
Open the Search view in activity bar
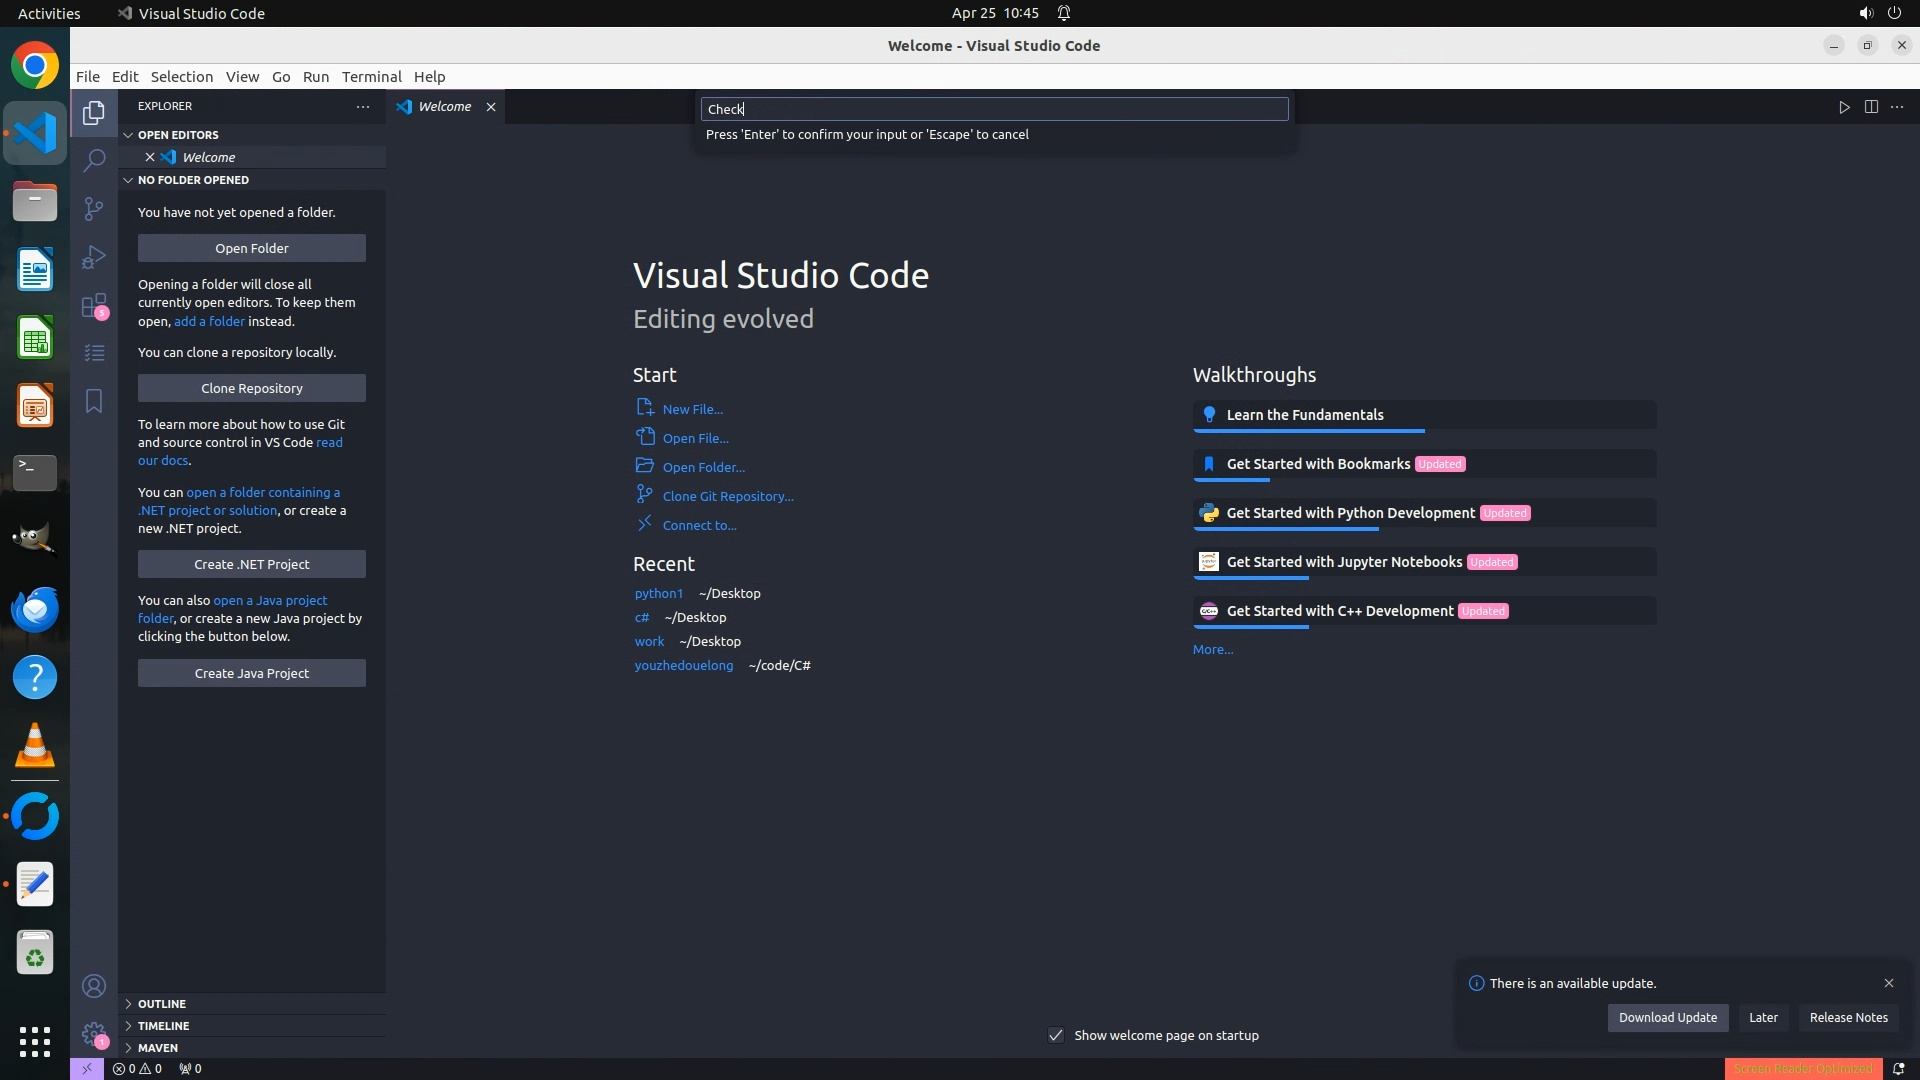pos(94,160)
